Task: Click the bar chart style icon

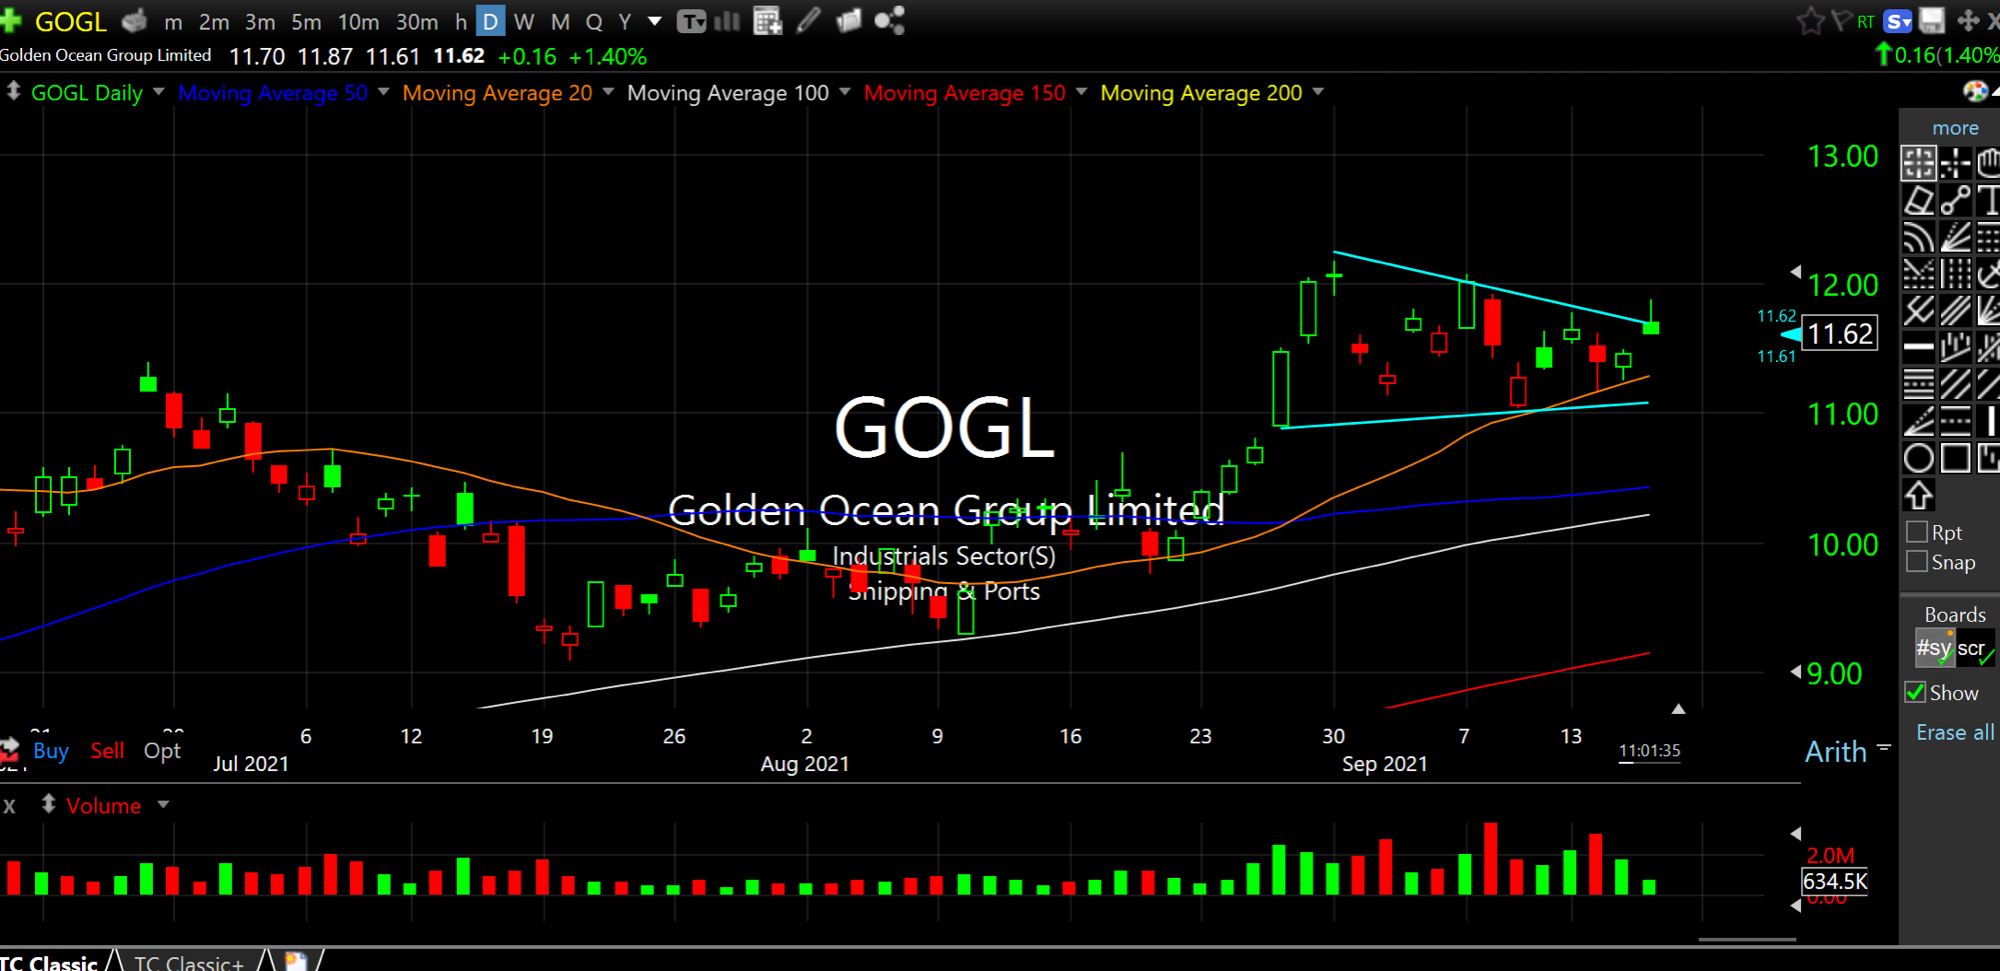Action: [727, 21]
